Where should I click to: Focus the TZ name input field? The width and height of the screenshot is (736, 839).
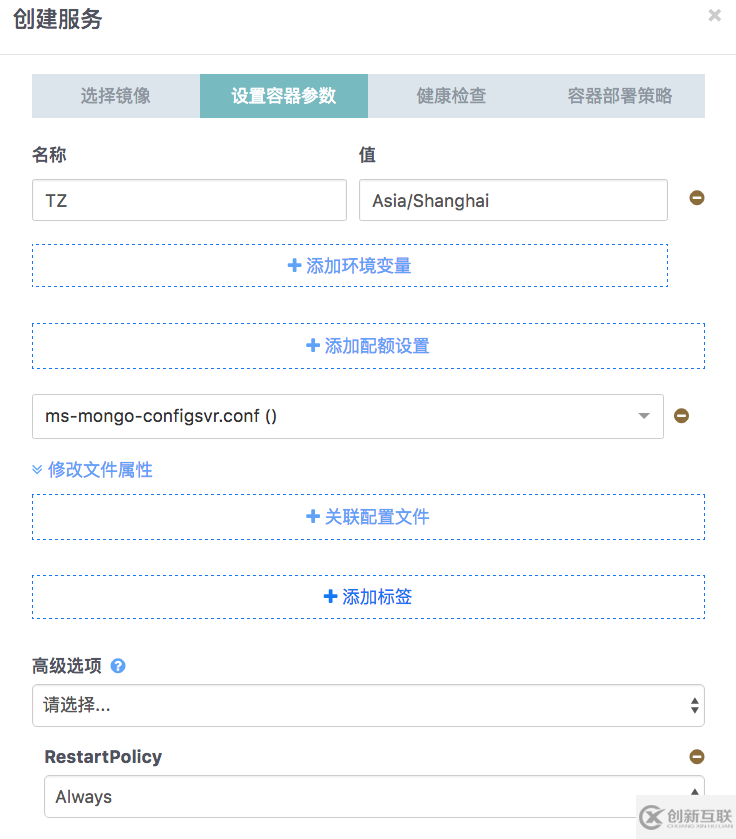click(x=189, y=200)
